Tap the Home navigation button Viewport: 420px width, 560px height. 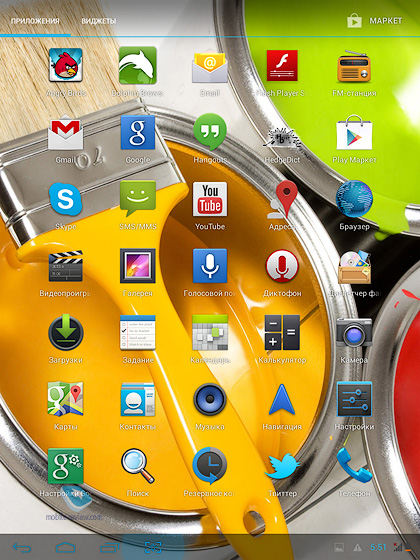[65, 547]
